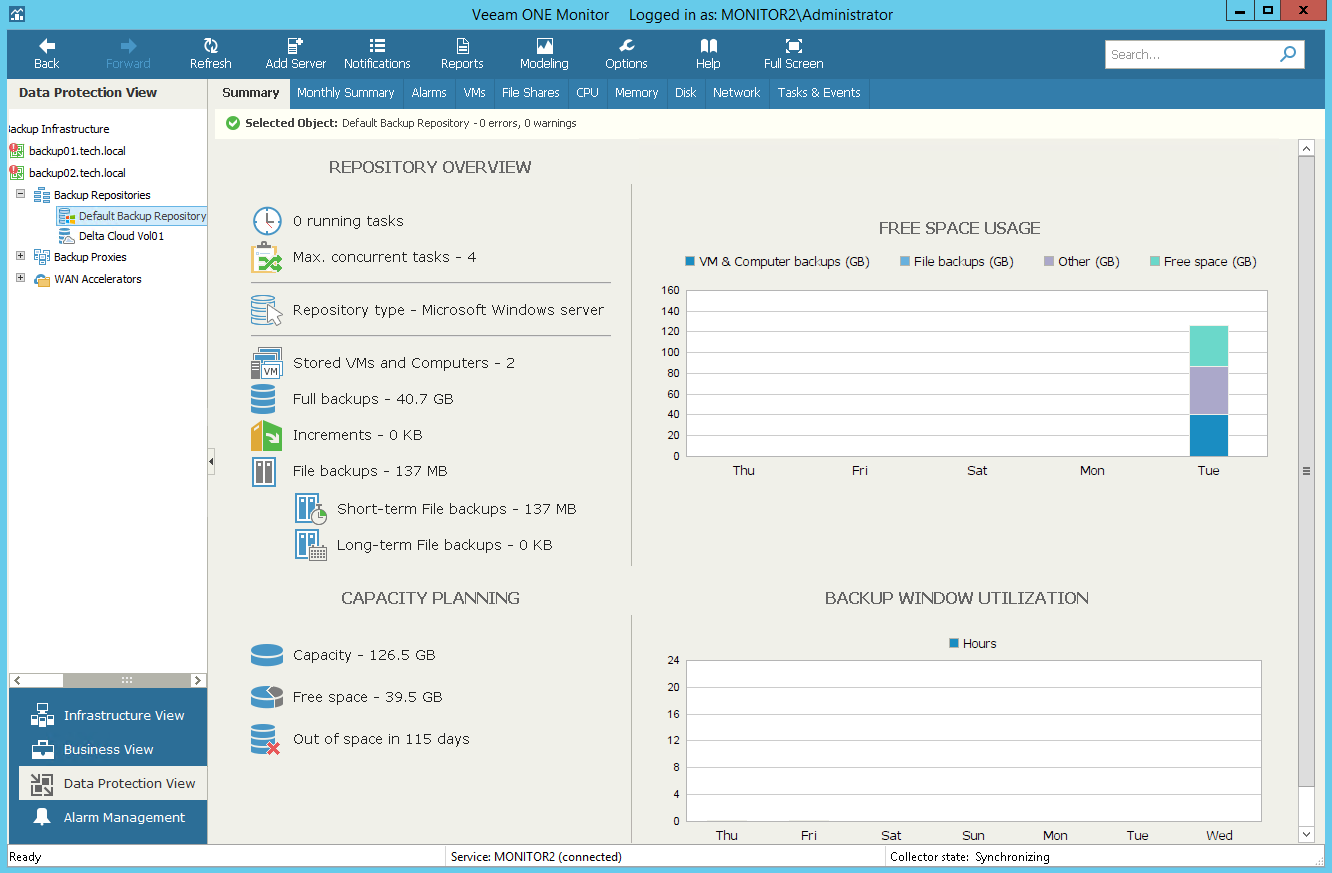
Task: Click the File backups legend swatch
Action: click(905, 261)
